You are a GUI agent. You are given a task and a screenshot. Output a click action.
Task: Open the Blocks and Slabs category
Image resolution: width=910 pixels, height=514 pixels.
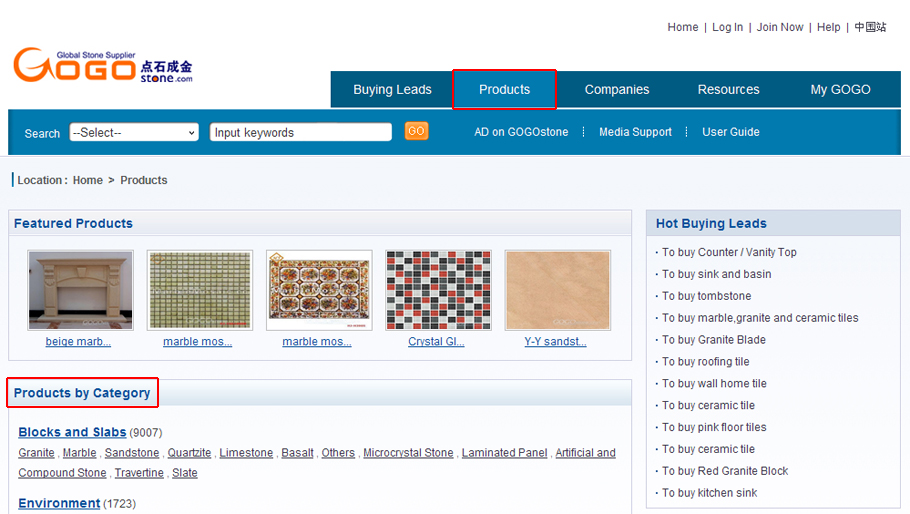click(72, 432)
